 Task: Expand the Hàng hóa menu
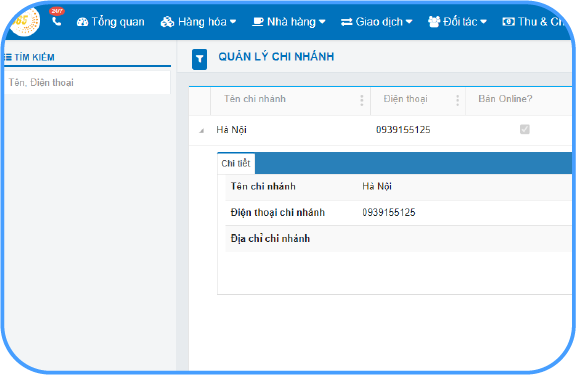pyautogui.click(x=198, y=22)
